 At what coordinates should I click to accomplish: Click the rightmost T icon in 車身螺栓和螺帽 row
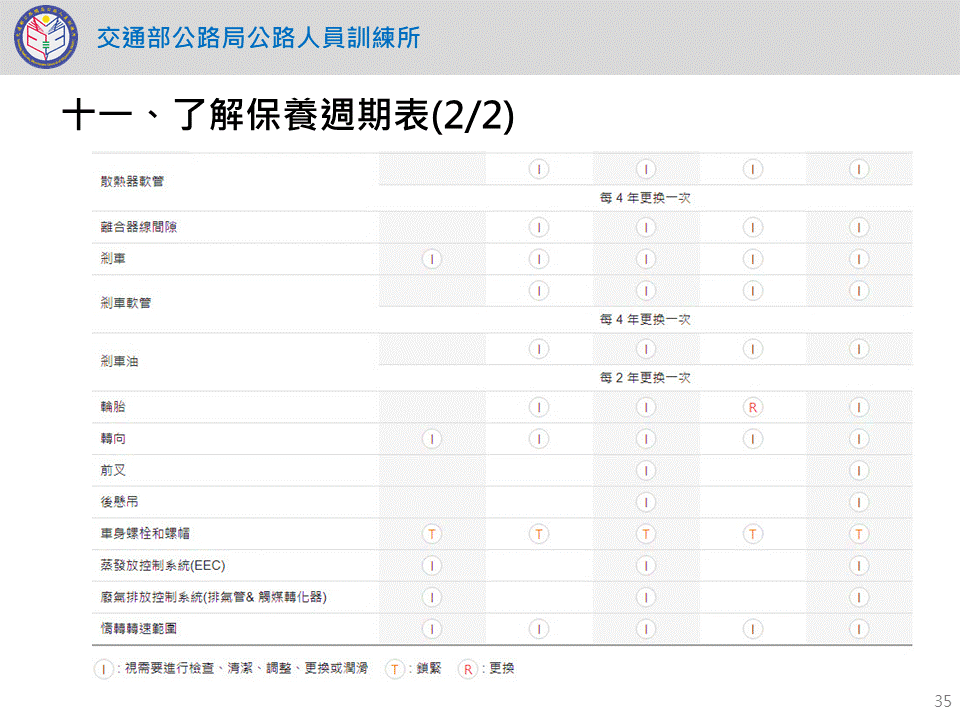(x=859, y=534)
